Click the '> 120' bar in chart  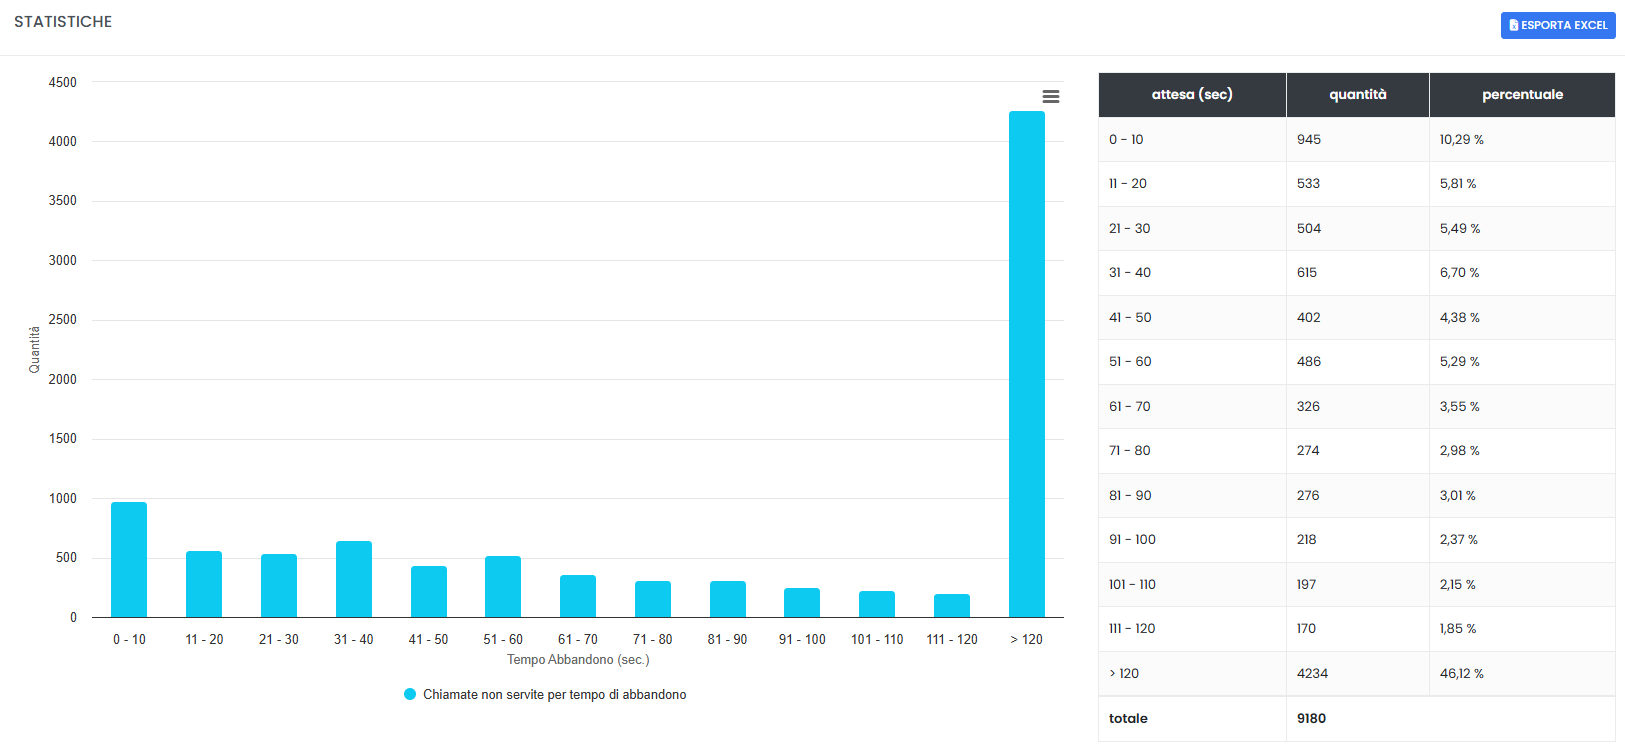click(1026, 364)
